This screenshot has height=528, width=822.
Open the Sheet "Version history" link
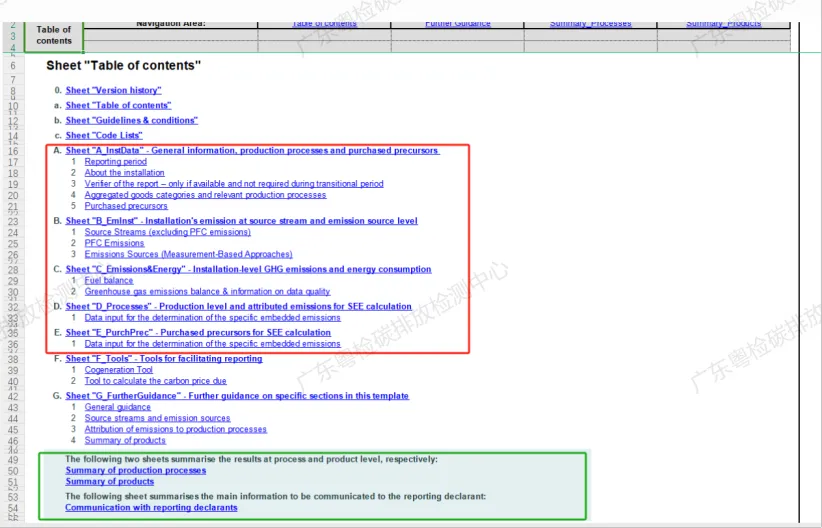click(x=113, y=90)
